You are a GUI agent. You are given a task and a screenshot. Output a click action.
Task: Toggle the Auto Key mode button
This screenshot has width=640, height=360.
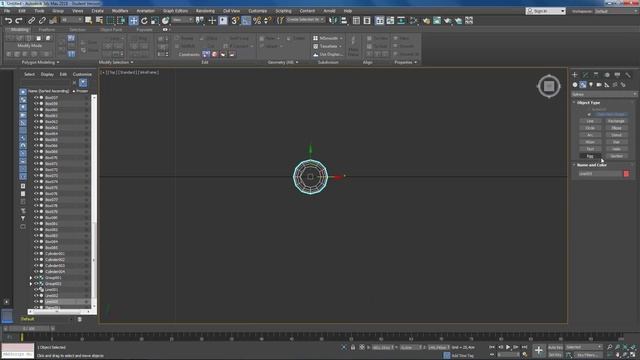pos(555,347)
